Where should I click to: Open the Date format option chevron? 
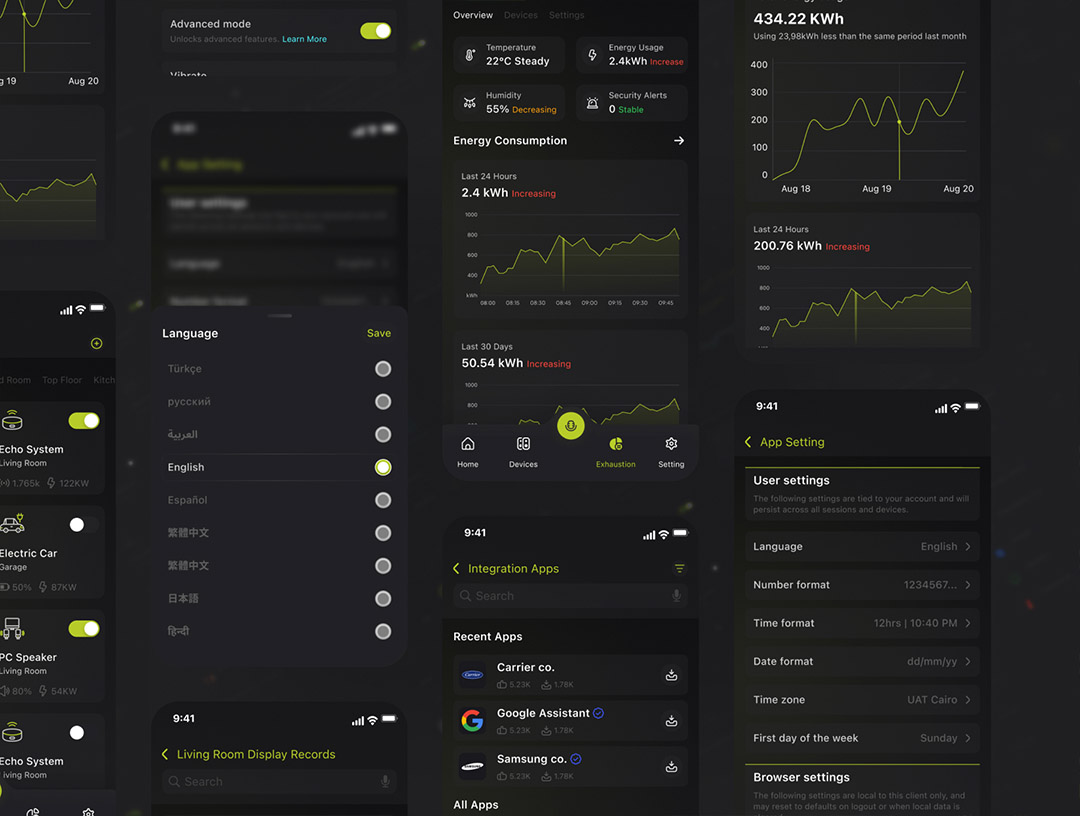tap(968, 662)
